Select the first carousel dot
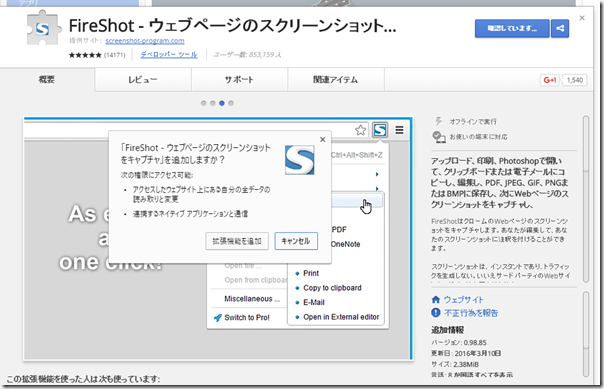Image resolution: width=604 pixels, height=389 pixels. (203, 103)
